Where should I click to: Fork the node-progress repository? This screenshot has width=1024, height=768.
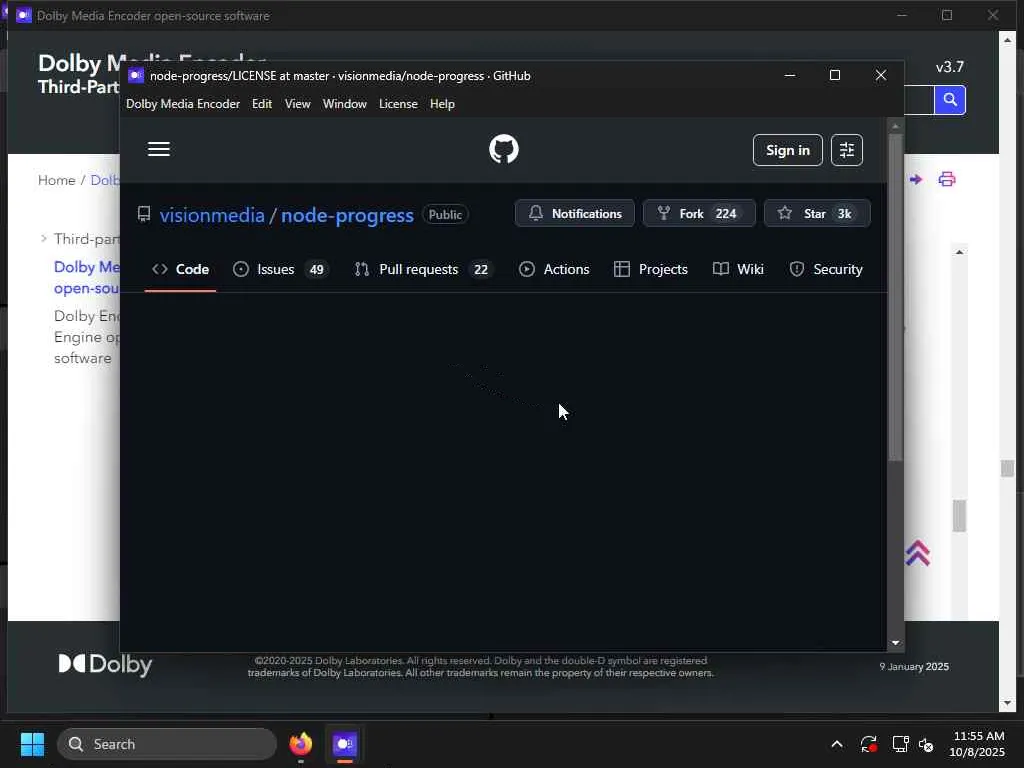pyautogui.click(x=699, y=214)
